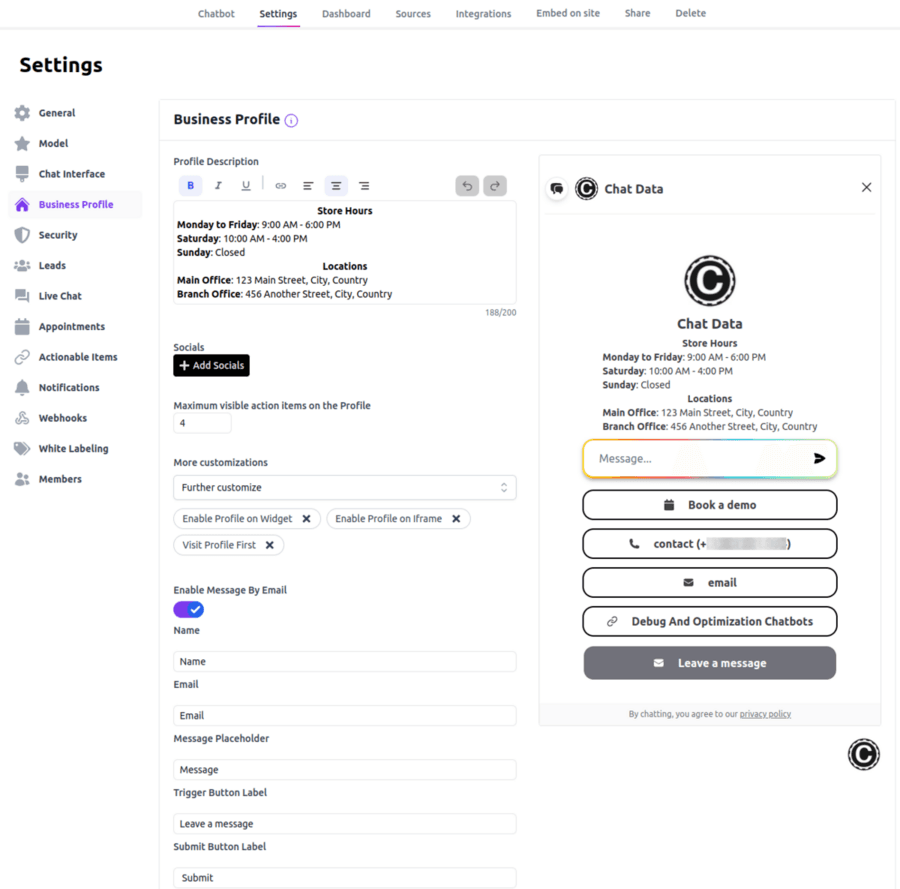This screenshot has width=900, height=889.
Task: Disable the Message By Email toggle
Action: 188,609
